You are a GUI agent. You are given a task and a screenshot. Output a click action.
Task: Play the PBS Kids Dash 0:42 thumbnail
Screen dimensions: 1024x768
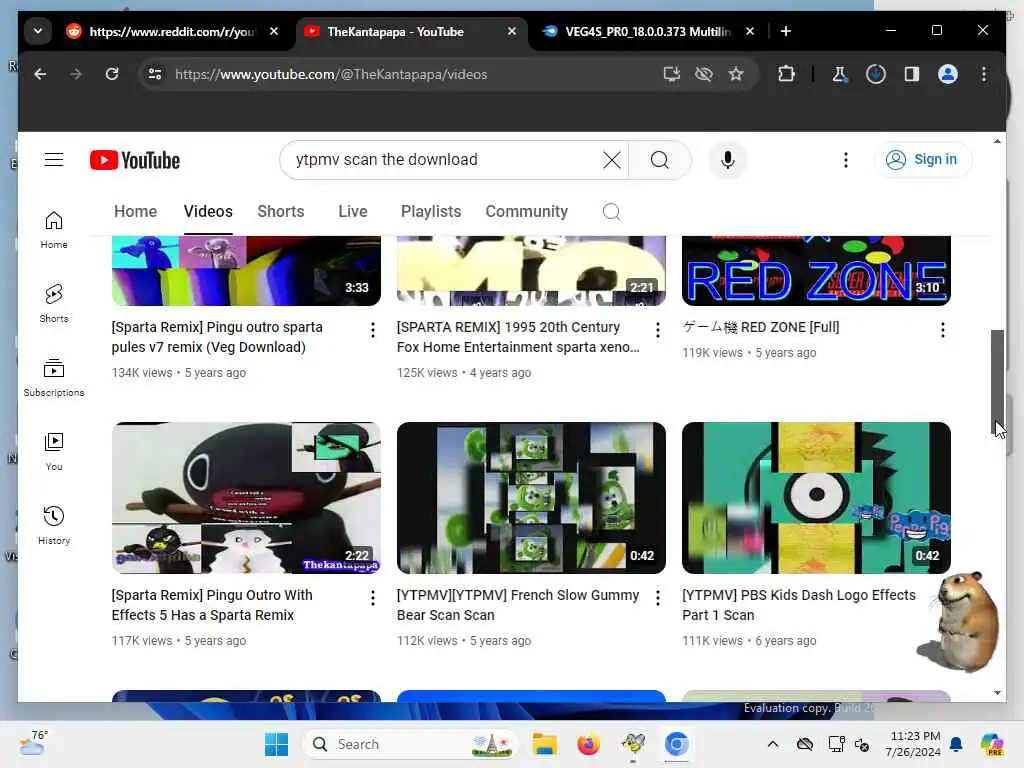(816, 498)
